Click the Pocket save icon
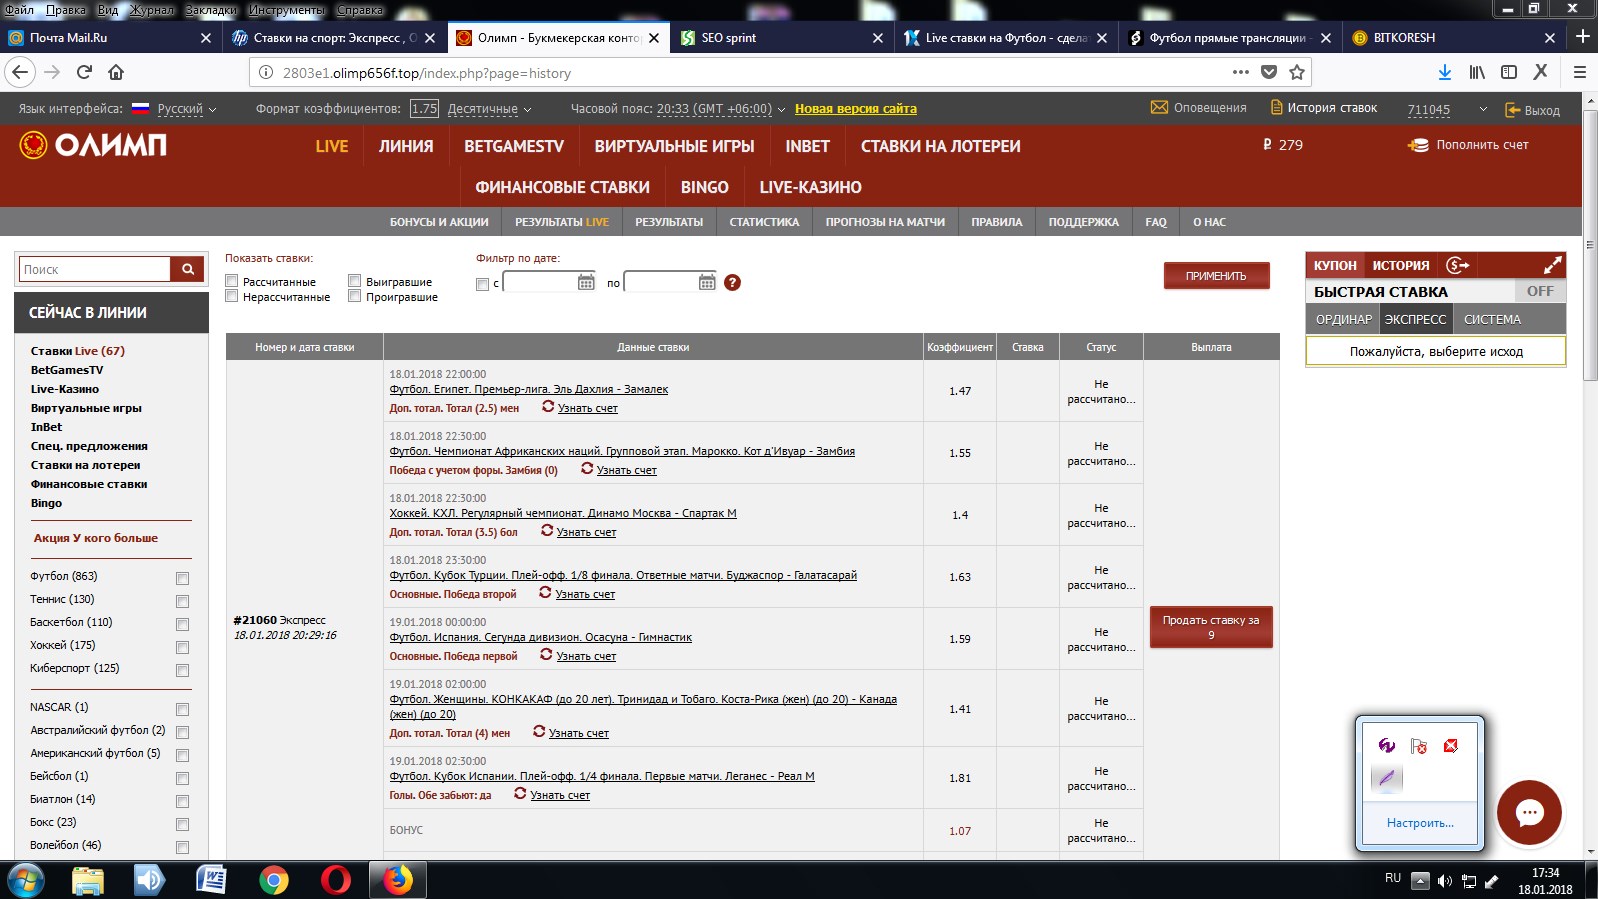Screen dimensions: 1598x899 click(1269, 72)
